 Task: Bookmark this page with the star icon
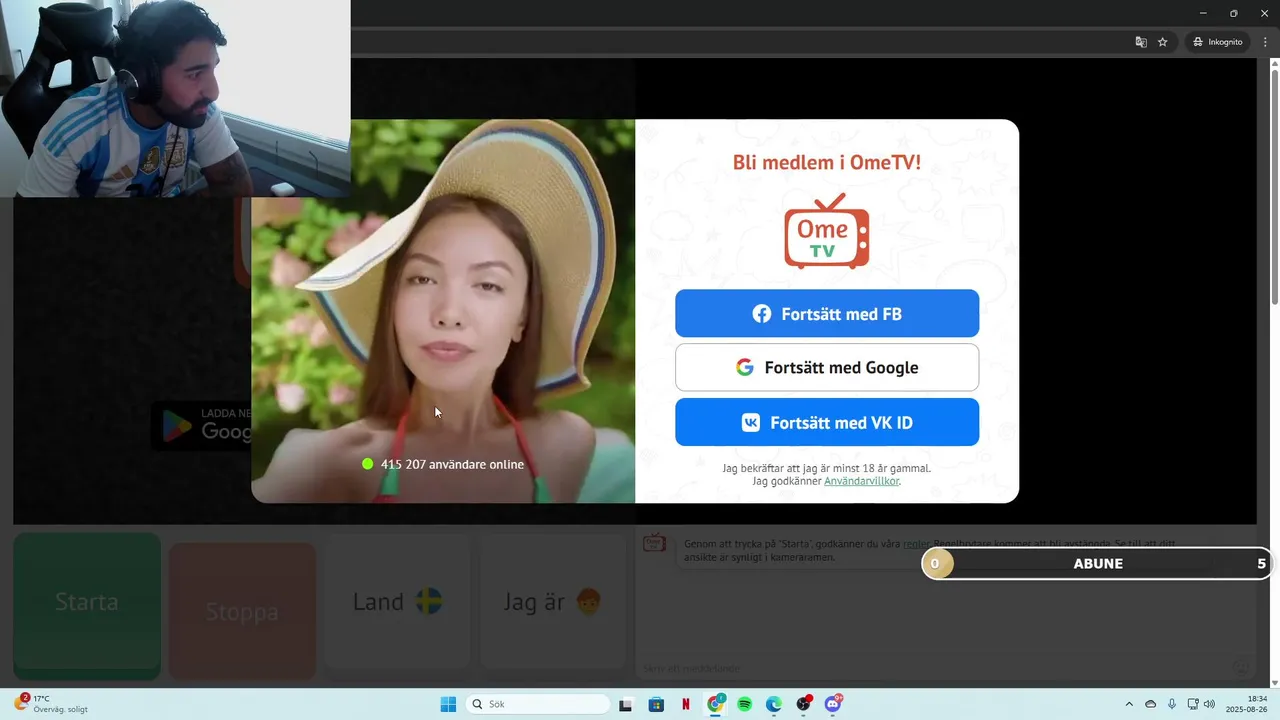1163,42
